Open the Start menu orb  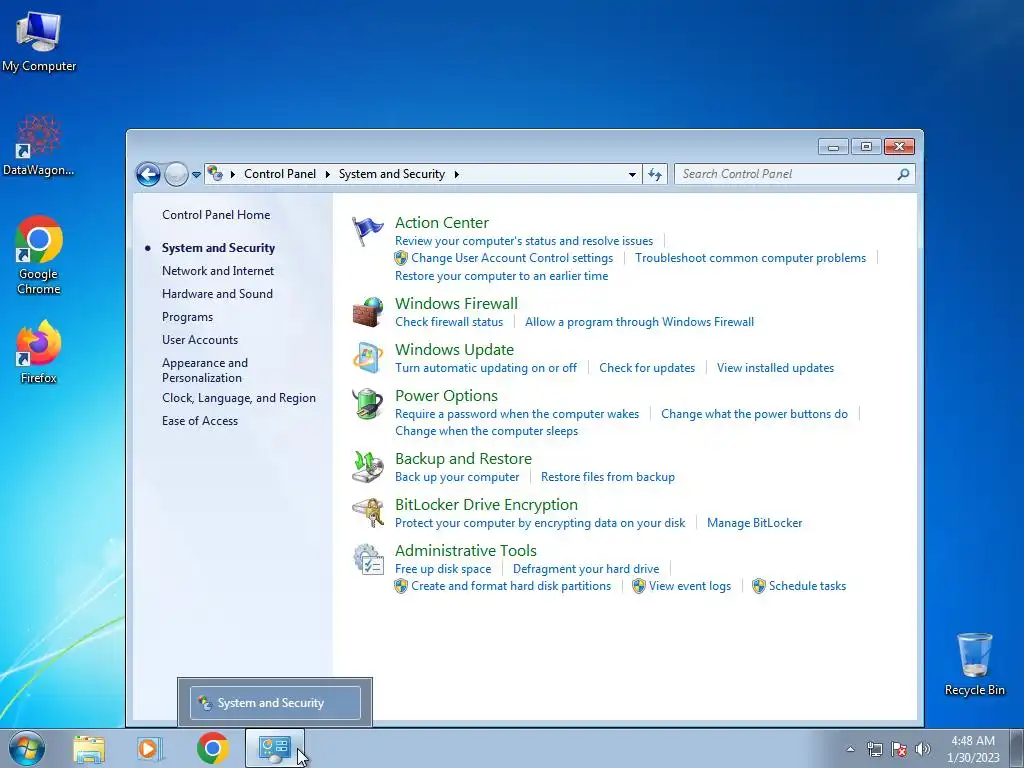tap(27, 748)
